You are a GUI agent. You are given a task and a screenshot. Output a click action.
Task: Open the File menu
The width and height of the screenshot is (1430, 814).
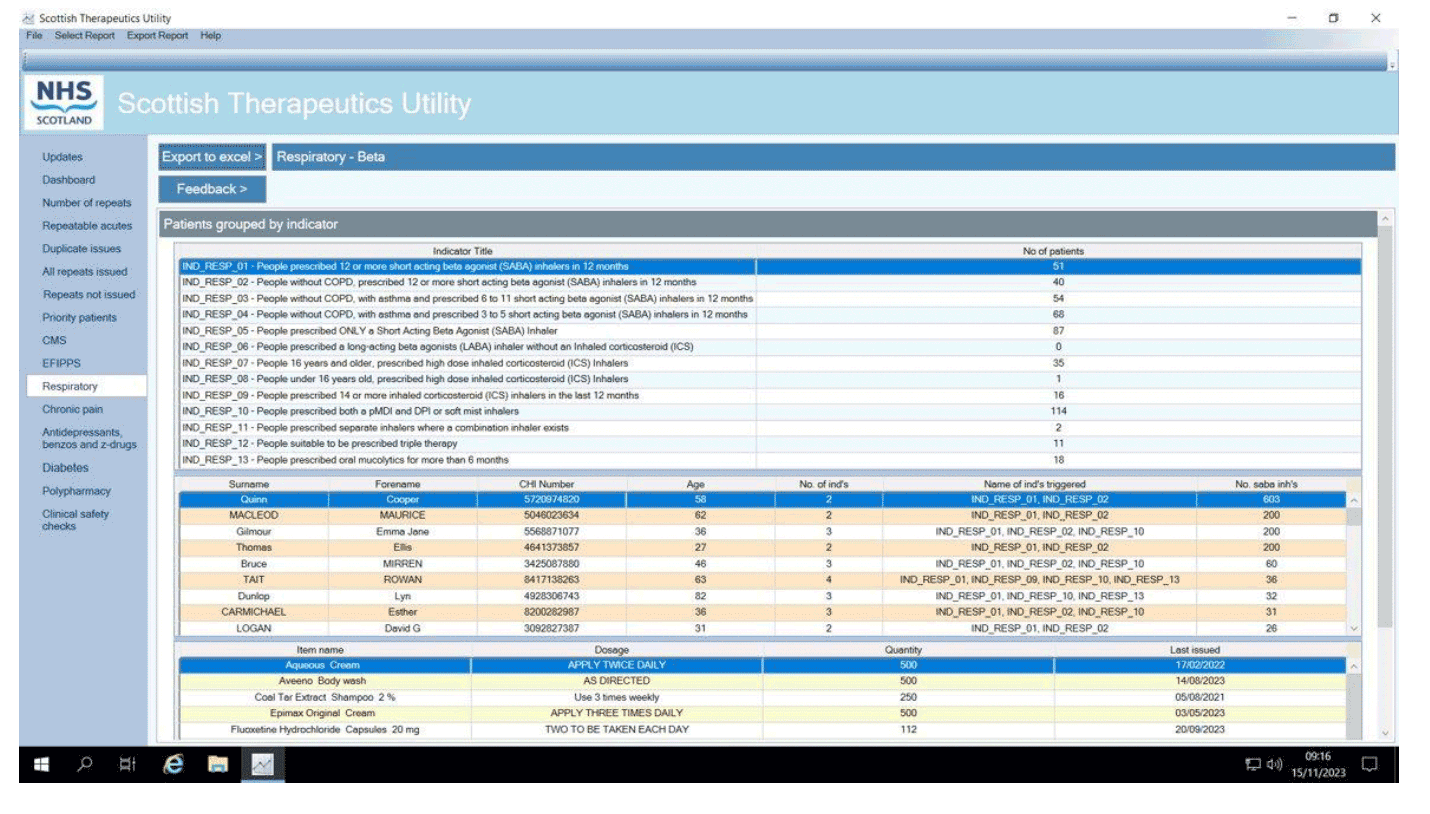click(35, 36)
